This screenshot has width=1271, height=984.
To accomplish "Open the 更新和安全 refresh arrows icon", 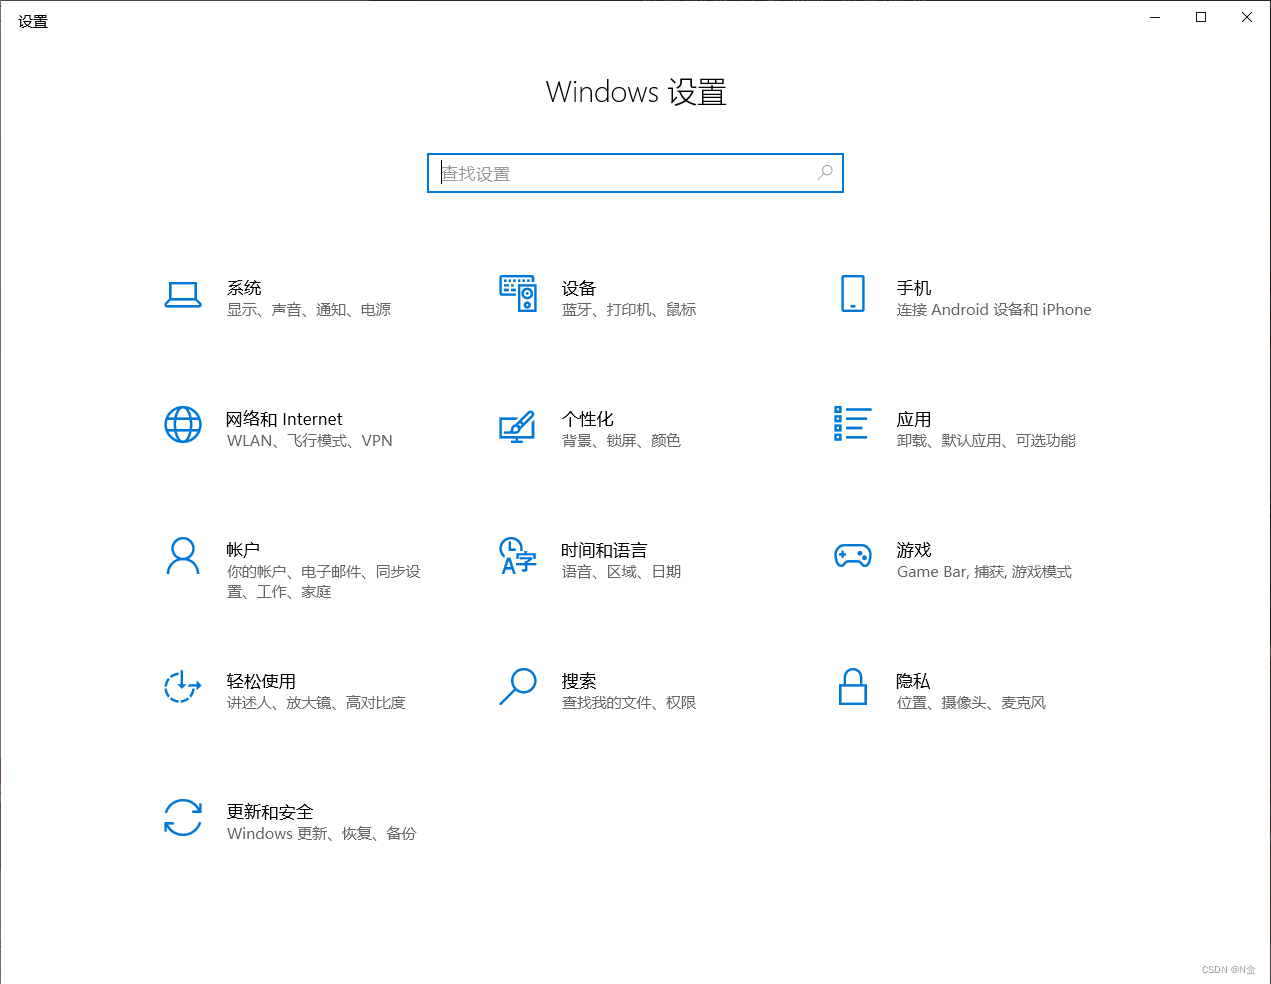I will pyautogui.click(x=183, y=818).
